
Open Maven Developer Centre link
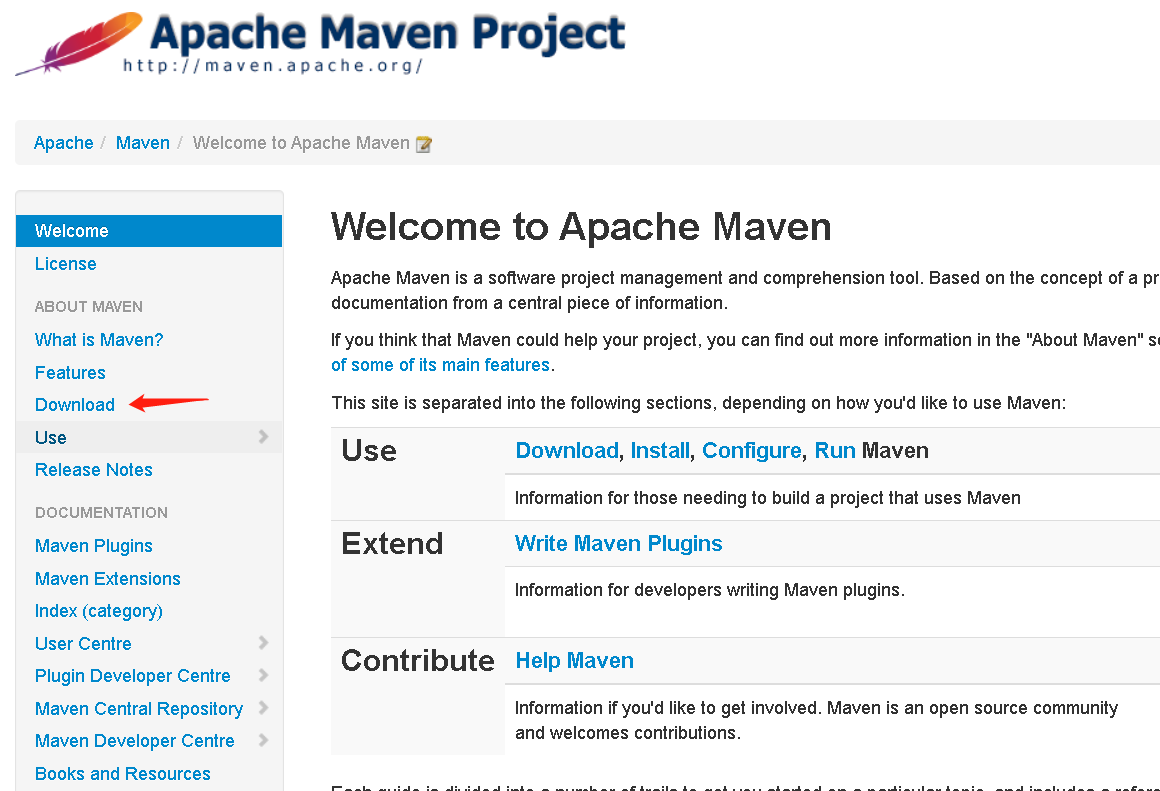pyautogui.click(x=135, y=741)
